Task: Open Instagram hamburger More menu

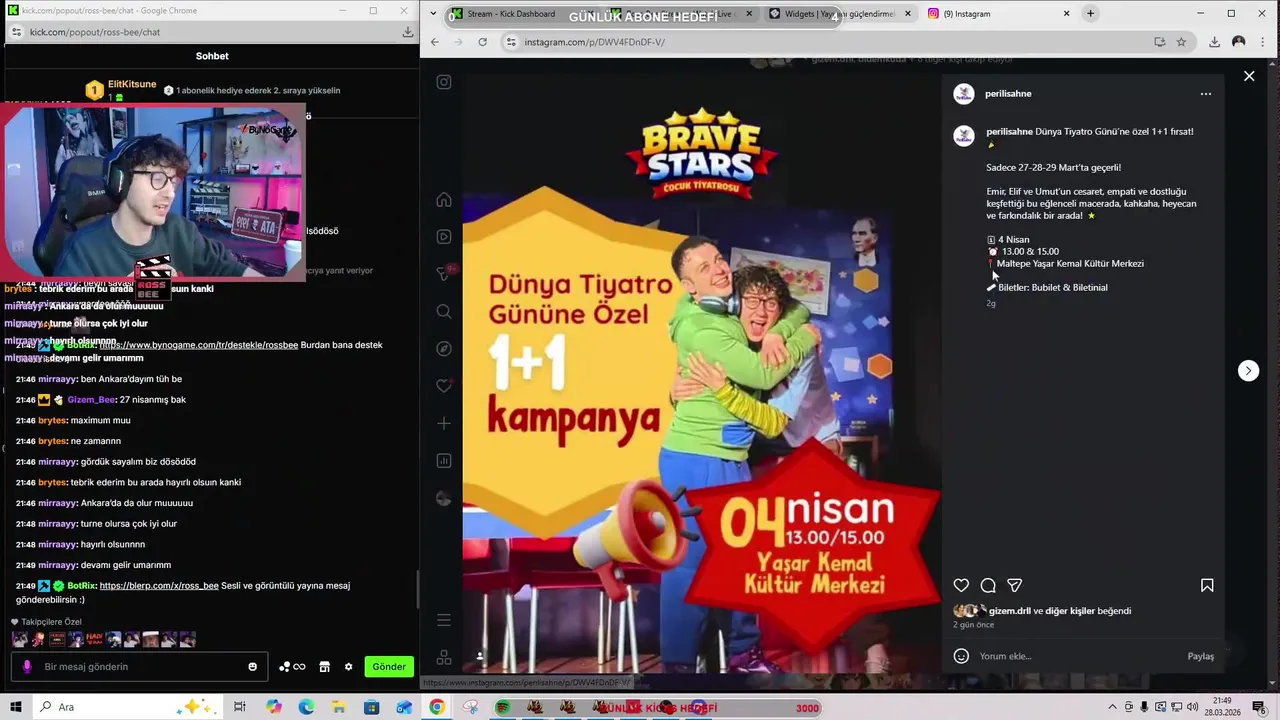Action: [444, 620]
